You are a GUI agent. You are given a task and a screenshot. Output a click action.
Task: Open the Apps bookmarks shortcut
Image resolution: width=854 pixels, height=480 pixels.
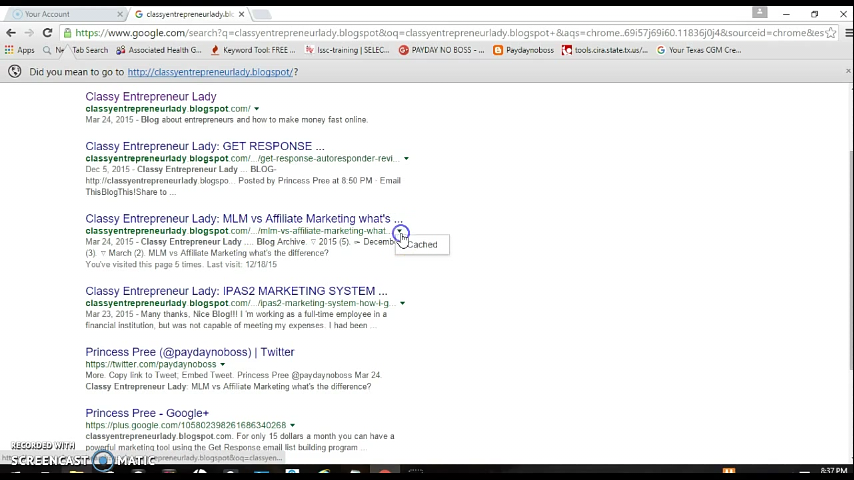[x=20, y=50]
